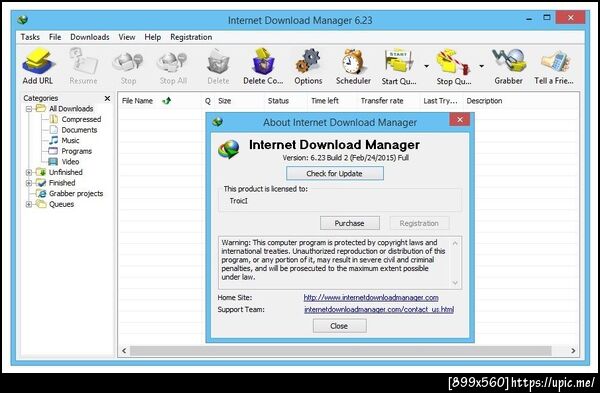
Task: Click the File Name sort arrow icon
Action: click(x=167, y=101)
